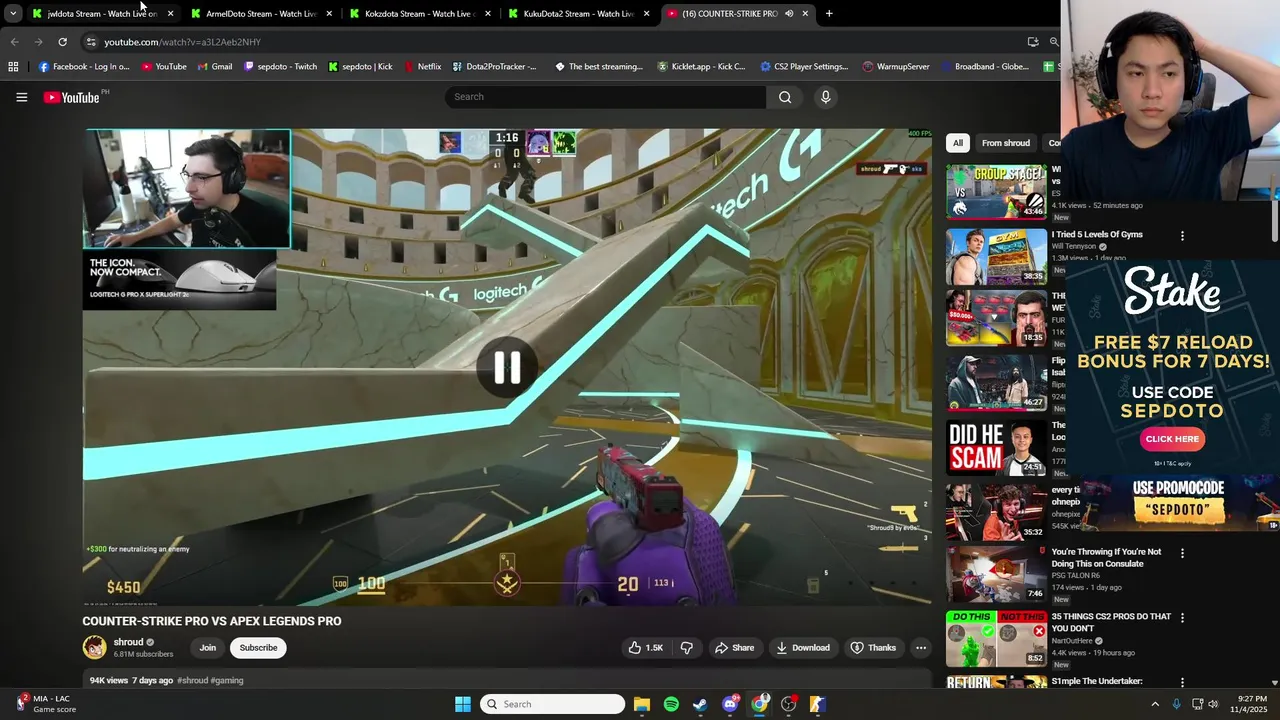Click the address bar URL
1280x720 pixels.
[182, 42]
